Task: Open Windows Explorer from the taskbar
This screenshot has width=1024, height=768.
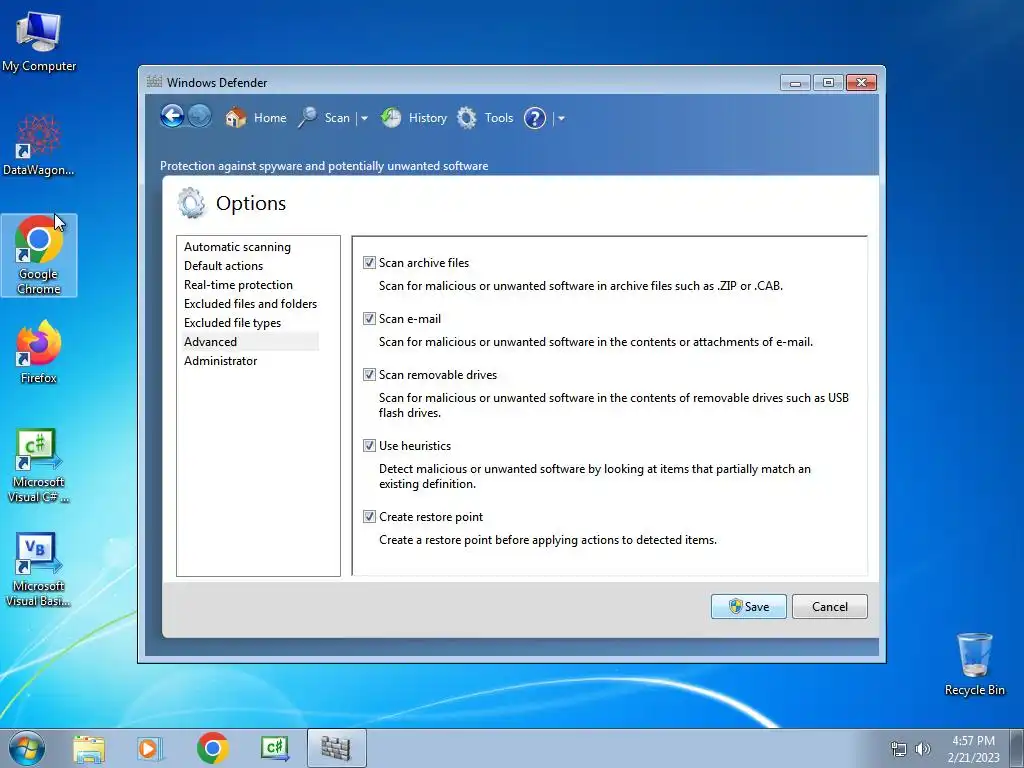Action: click(x=89, y=749)
